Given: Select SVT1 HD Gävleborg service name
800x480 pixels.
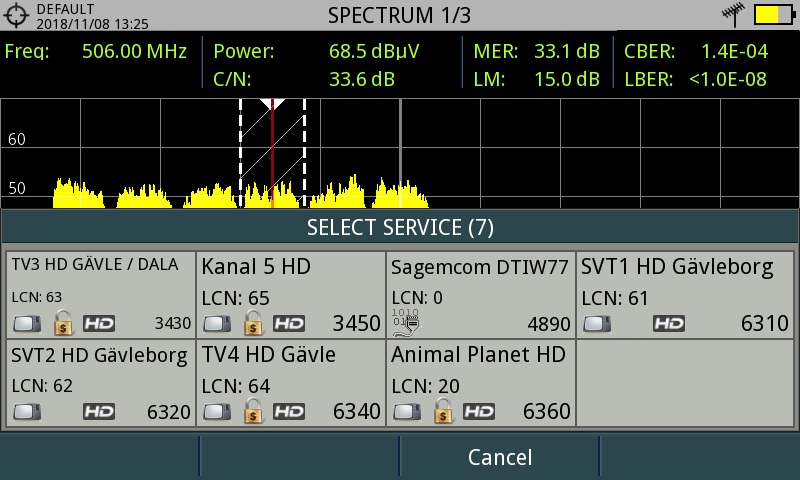Looking at the screenshot, I should (x=677, y=267).
